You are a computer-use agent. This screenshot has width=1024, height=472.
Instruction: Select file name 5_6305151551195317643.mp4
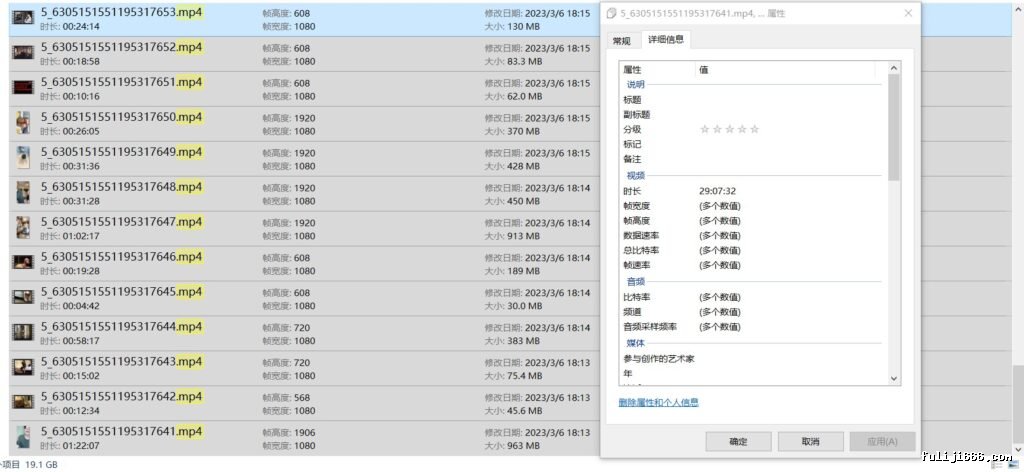pos(121,362)
